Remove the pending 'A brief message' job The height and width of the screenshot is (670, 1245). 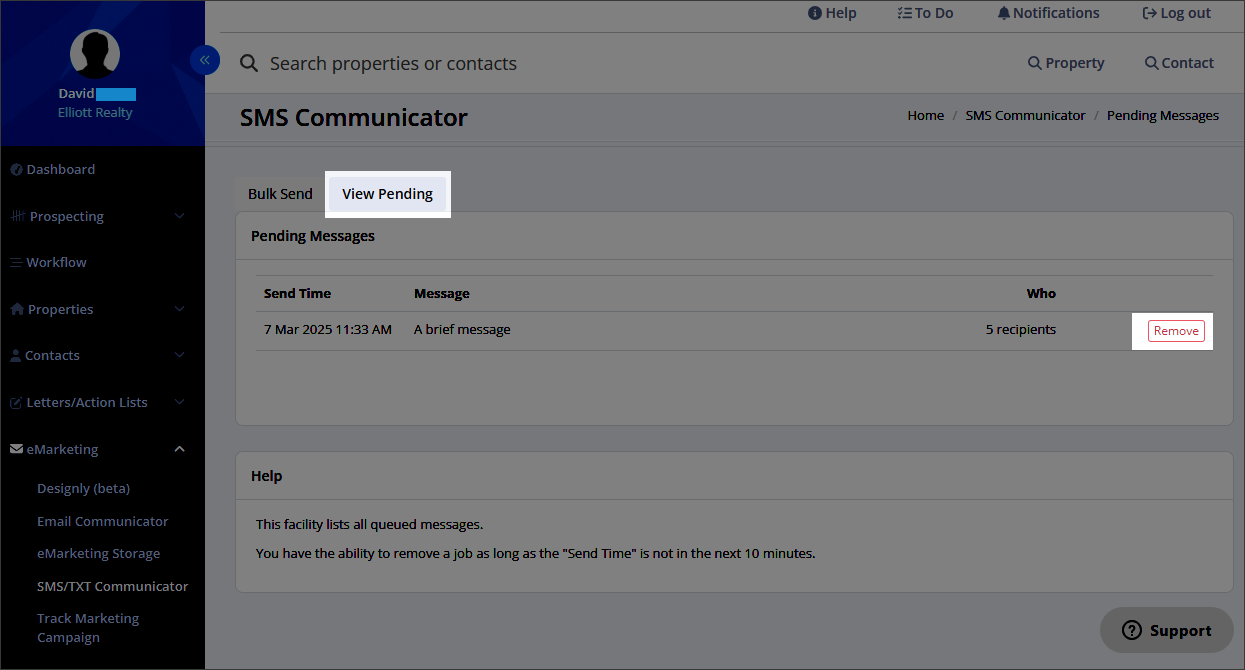(x=1176, y=331)
